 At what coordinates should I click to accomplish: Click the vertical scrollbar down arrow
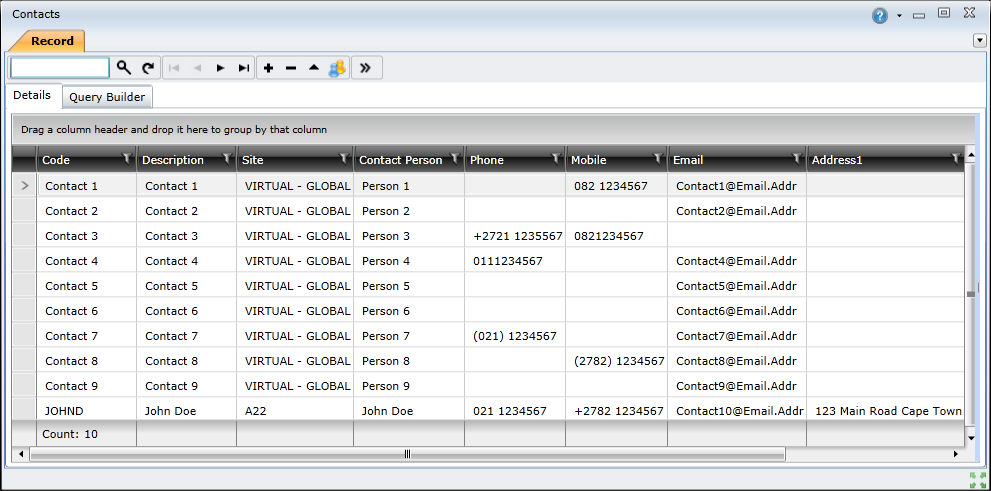[x=971, y=437]
